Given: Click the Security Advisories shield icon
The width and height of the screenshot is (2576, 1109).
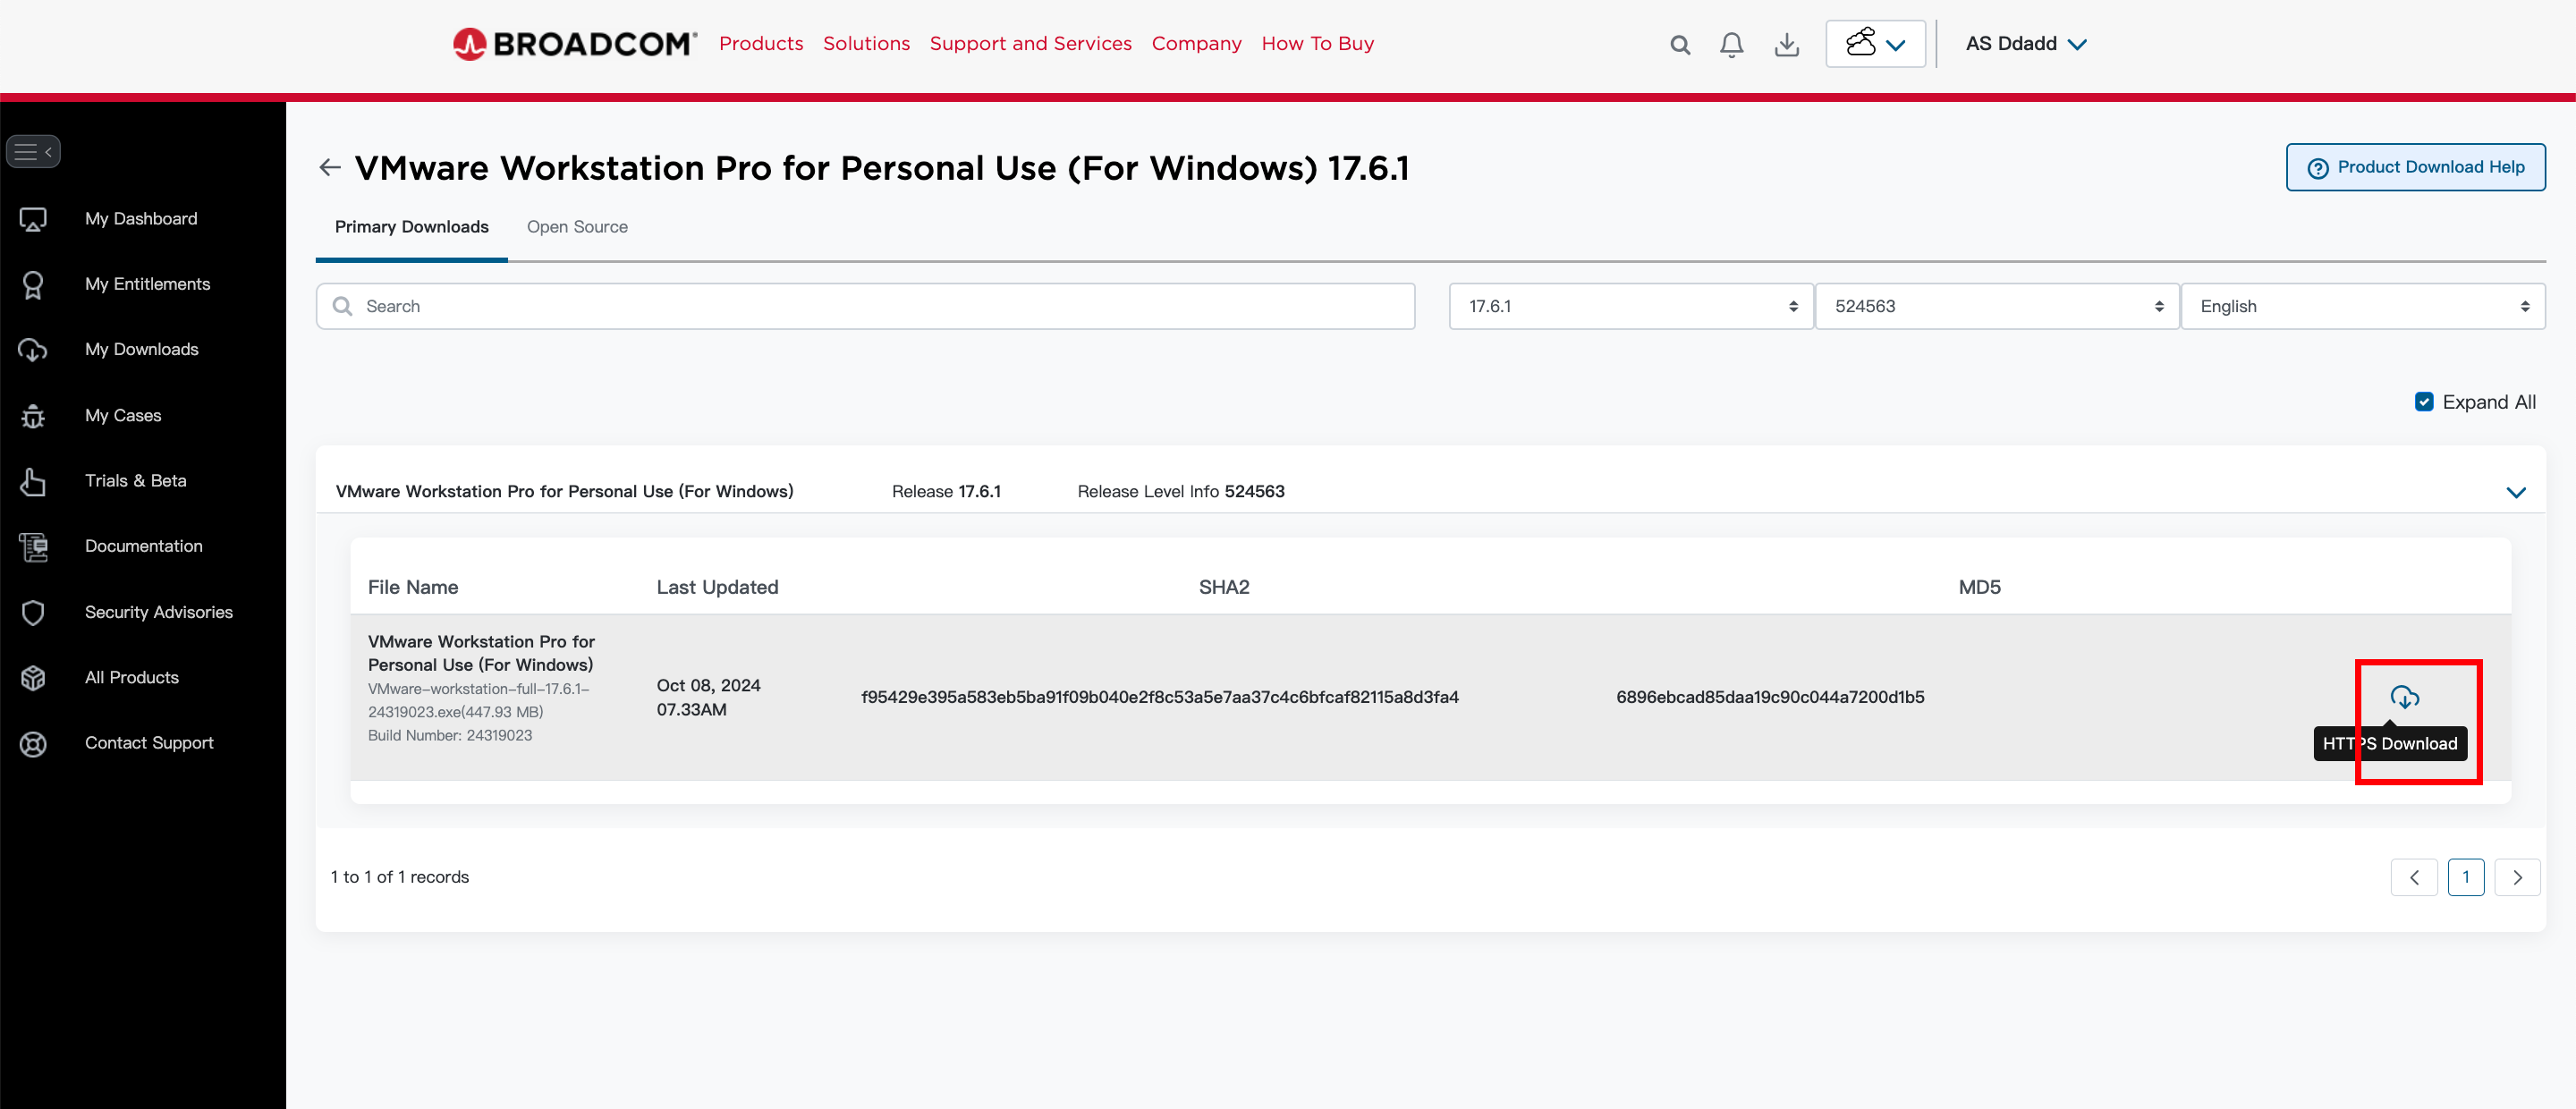Looking at the screenshot, I should click(33, 612).
